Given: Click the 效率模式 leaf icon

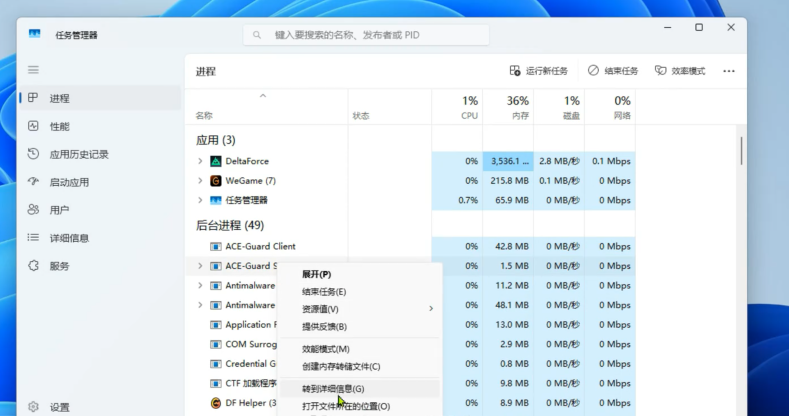Looking at the screenshot, I should (660, 71).
